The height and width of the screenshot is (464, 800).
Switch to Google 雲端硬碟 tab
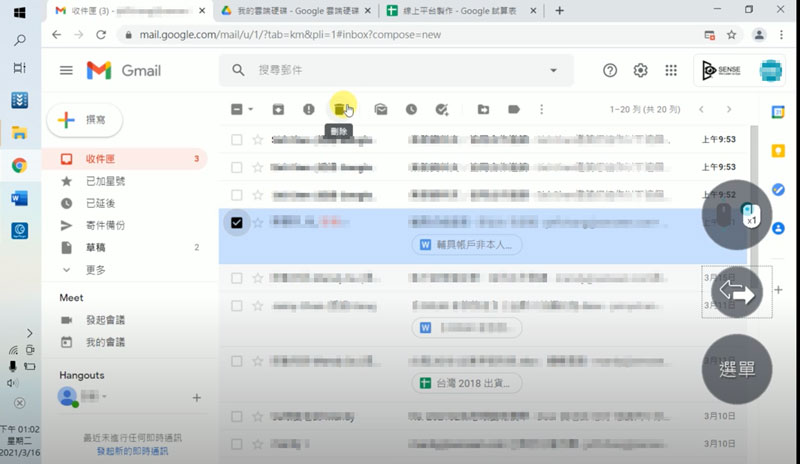[296, 11]
